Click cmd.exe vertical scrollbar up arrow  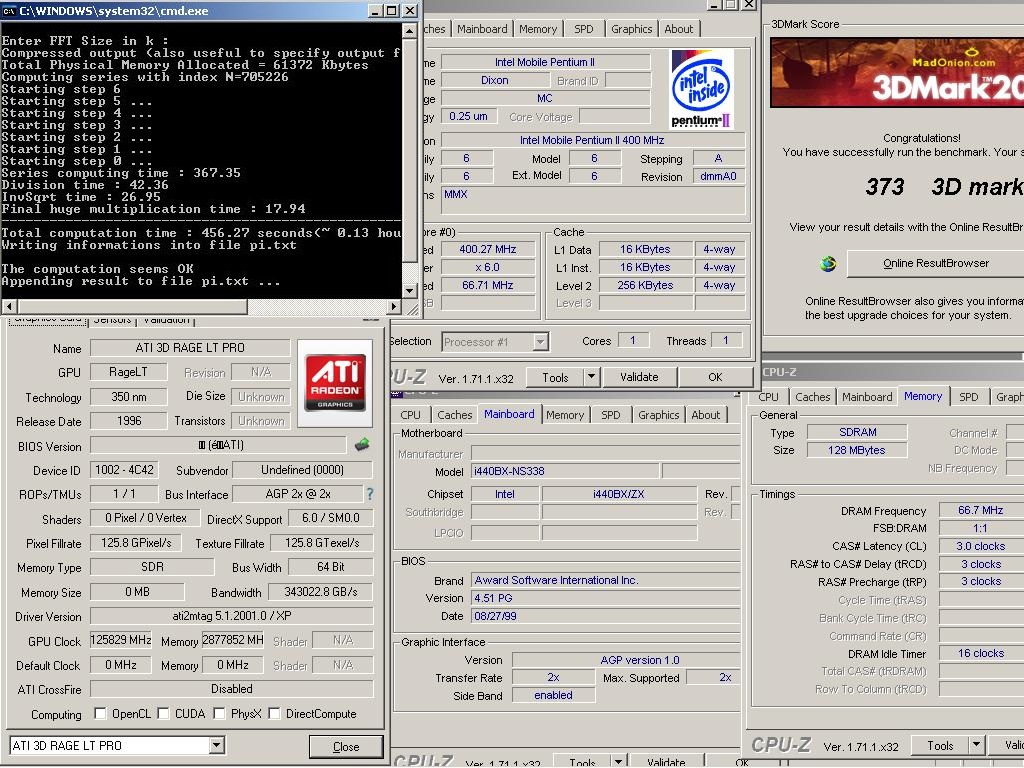pyautogui.click(x=409, y=30)
